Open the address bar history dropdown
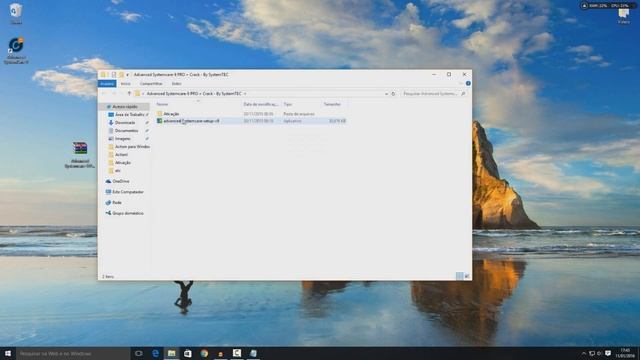640x360 pixels. (386, 94)
